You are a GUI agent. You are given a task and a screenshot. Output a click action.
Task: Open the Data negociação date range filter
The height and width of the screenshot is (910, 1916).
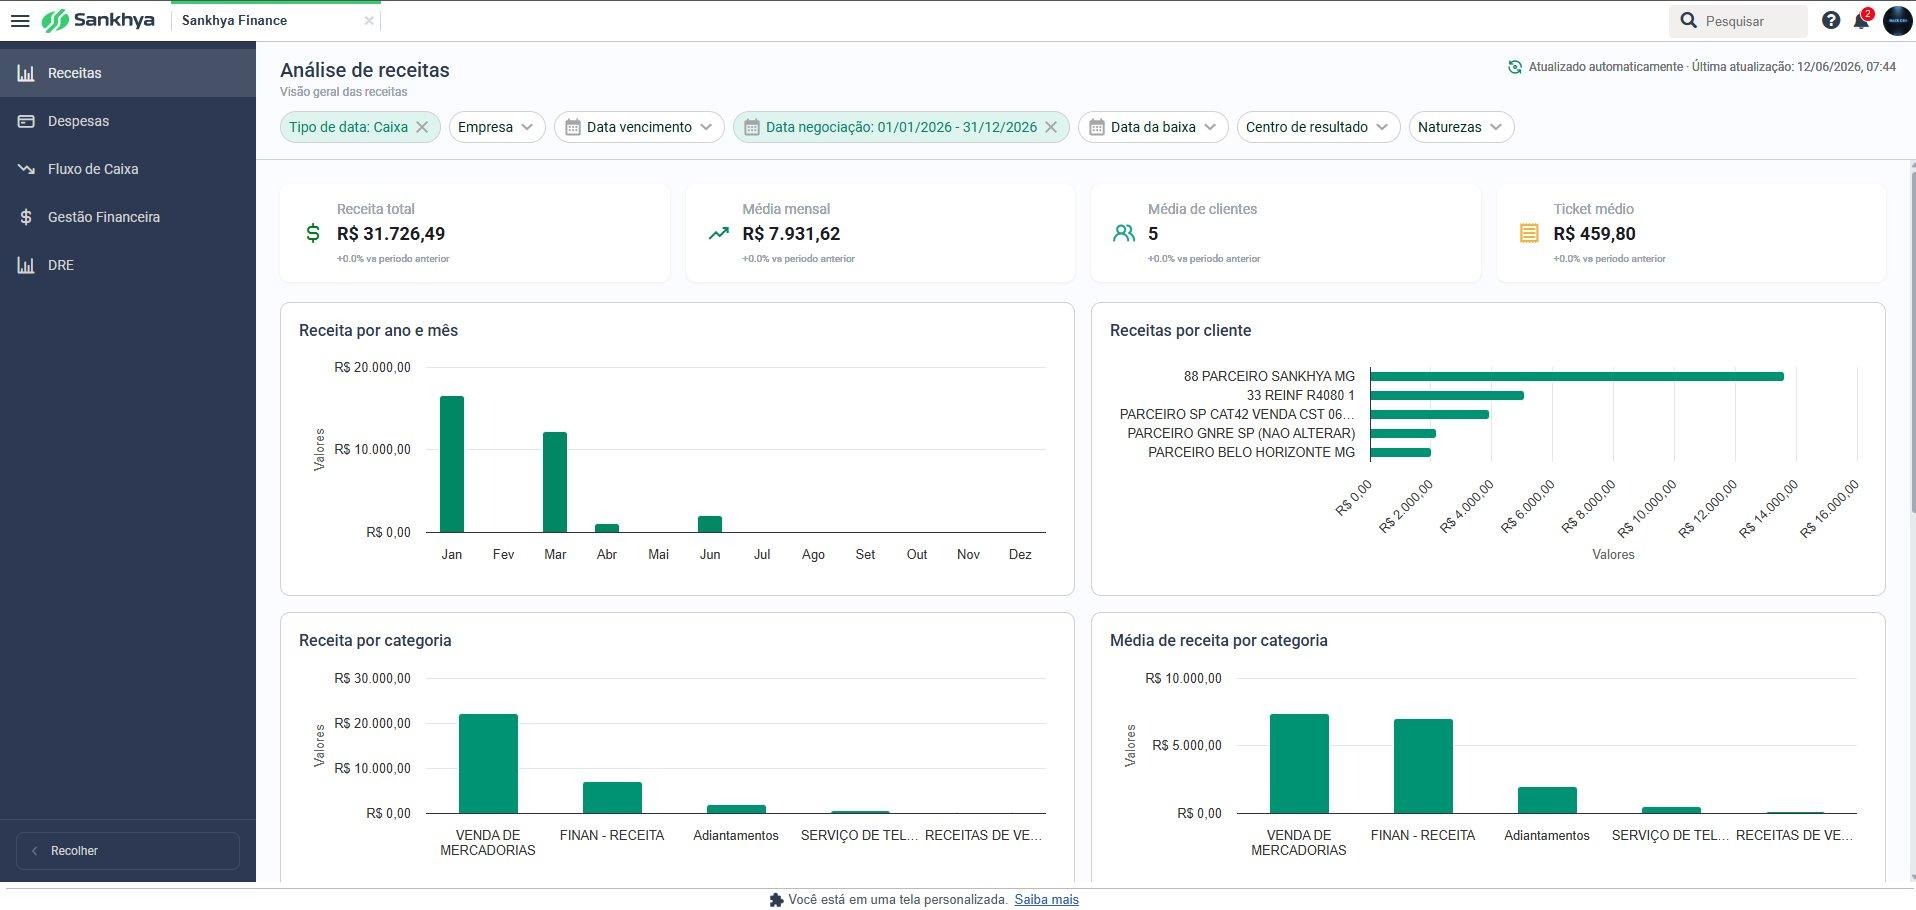point(901,127)
